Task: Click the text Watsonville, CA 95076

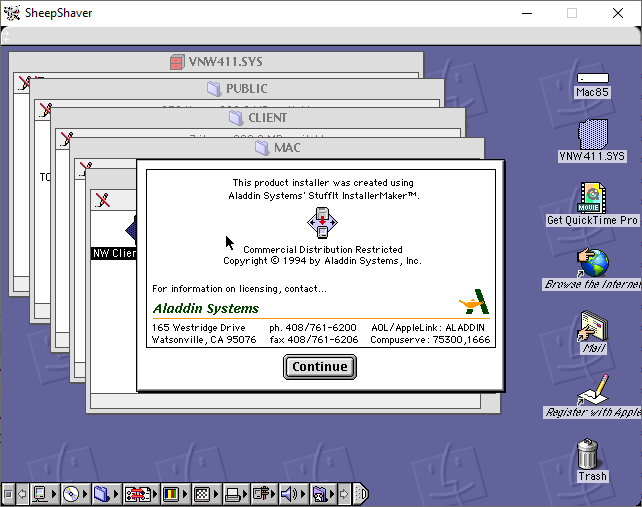Action: (x=204, y=340)
